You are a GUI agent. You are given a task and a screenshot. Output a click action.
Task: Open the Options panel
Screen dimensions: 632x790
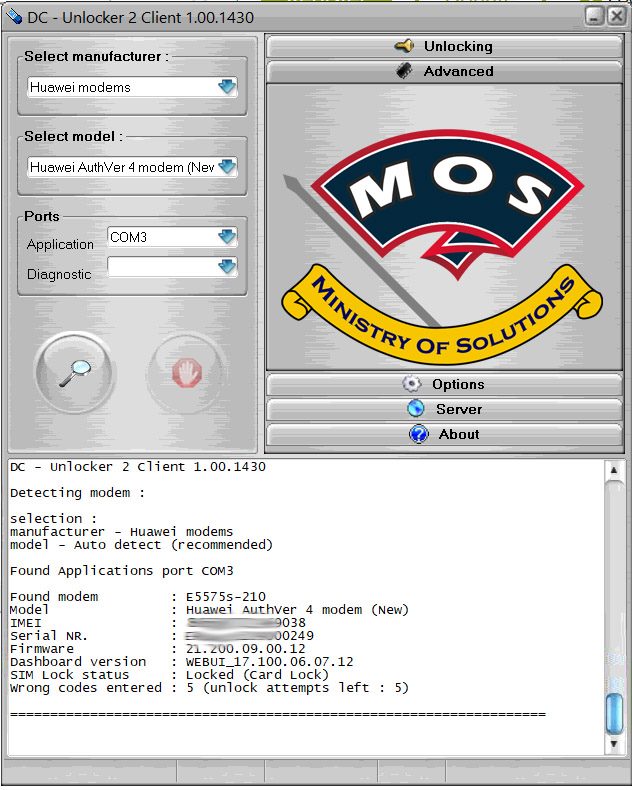[x=444, y=384]
